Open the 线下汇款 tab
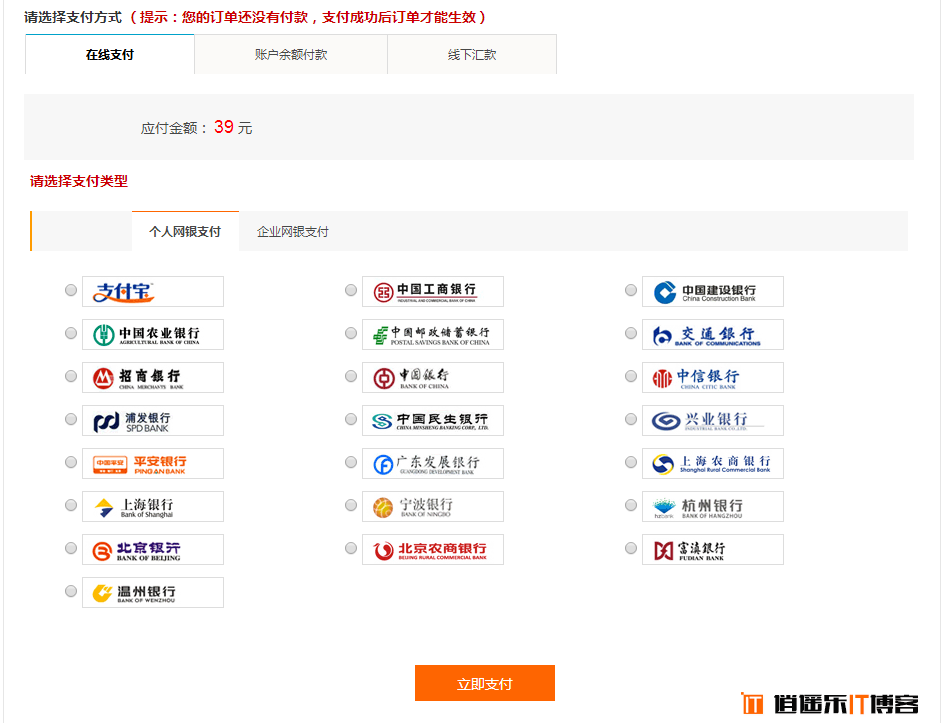Image resolution: width=941 pixels, height=723 pixels. click(x=472, y=55)
